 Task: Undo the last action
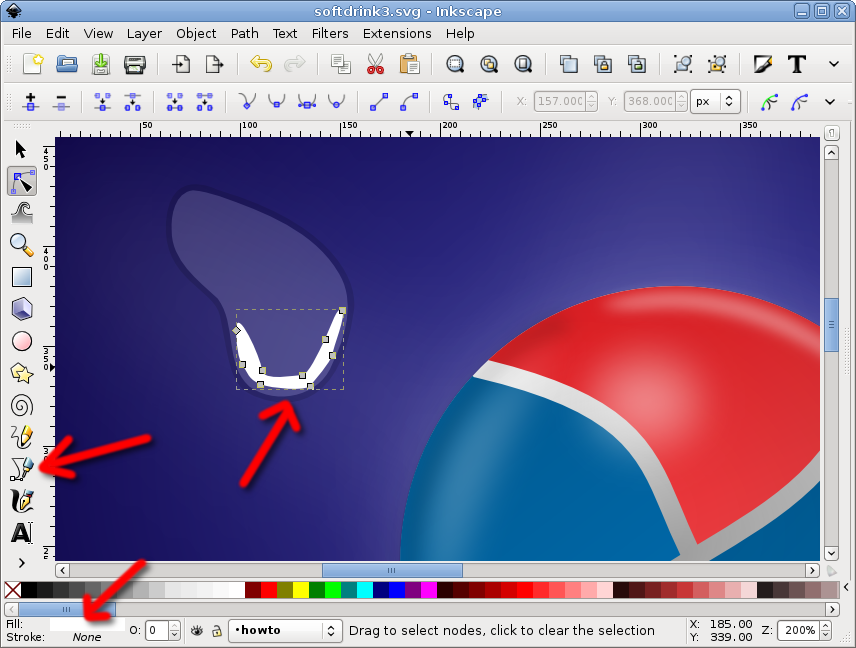click(x=261, y=64)
